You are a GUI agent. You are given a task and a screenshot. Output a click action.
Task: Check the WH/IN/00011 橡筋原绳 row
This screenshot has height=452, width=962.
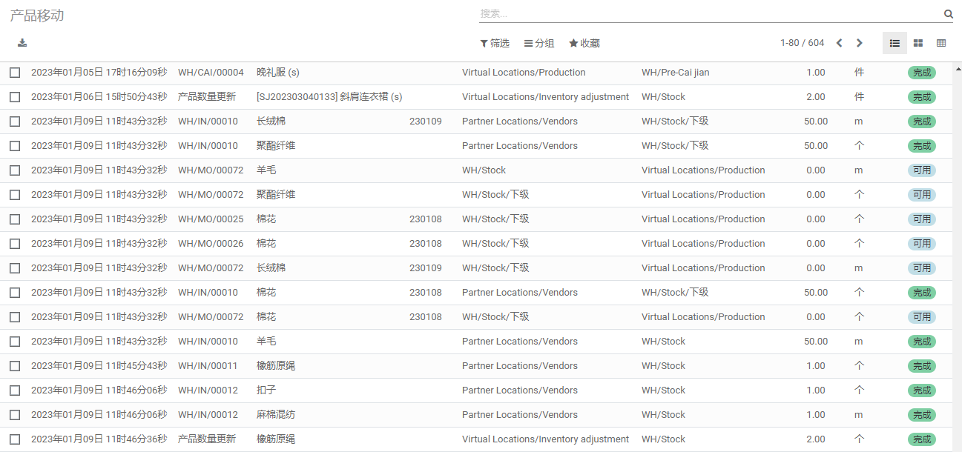tap(15, 366)
